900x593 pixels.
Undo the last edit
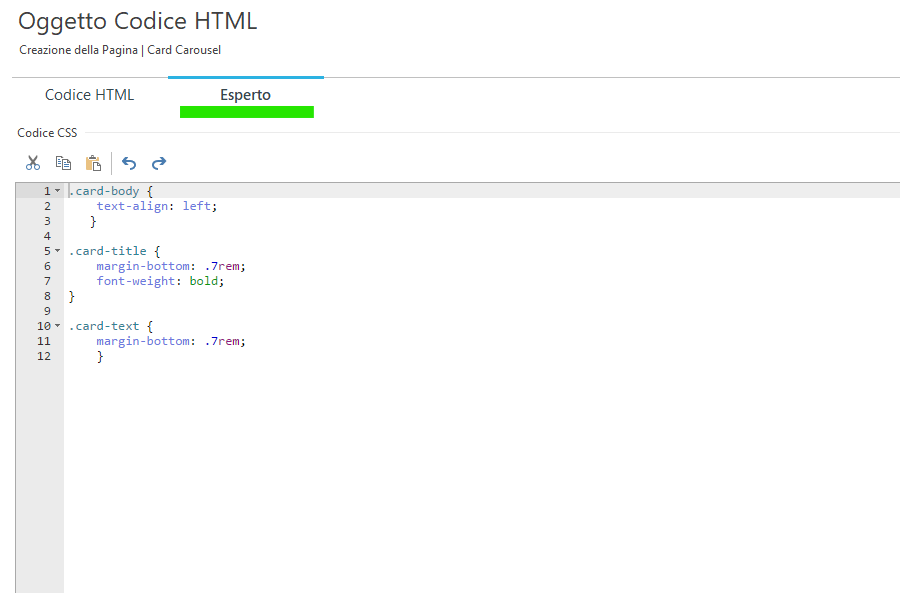[129, 163]
